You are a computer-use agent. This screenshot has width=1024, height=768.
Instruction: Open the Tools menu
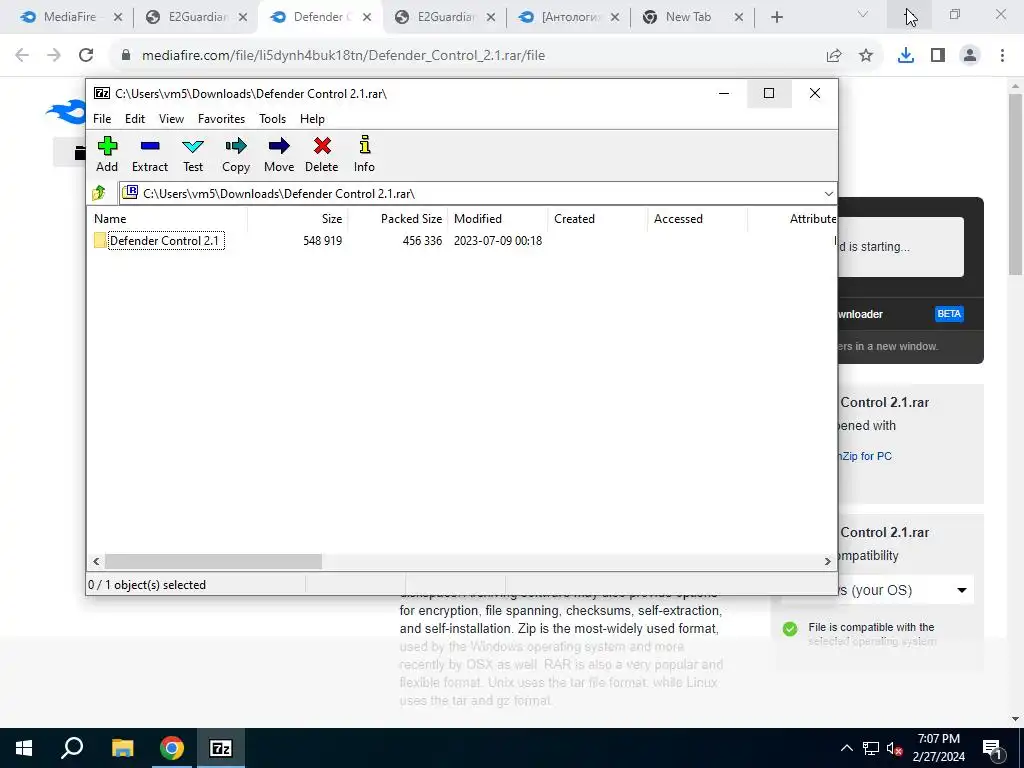coord(272,119)
